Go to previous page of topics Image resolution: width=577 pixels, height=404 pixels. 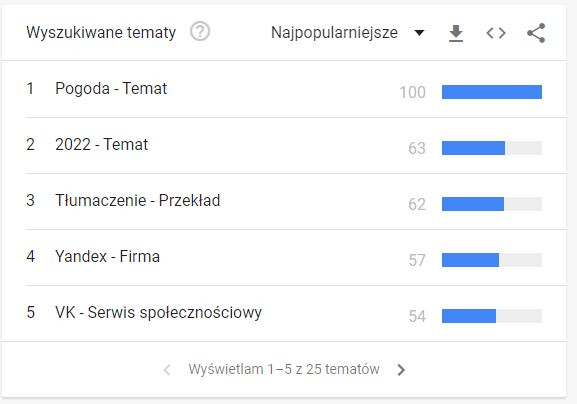coord(167,369)
